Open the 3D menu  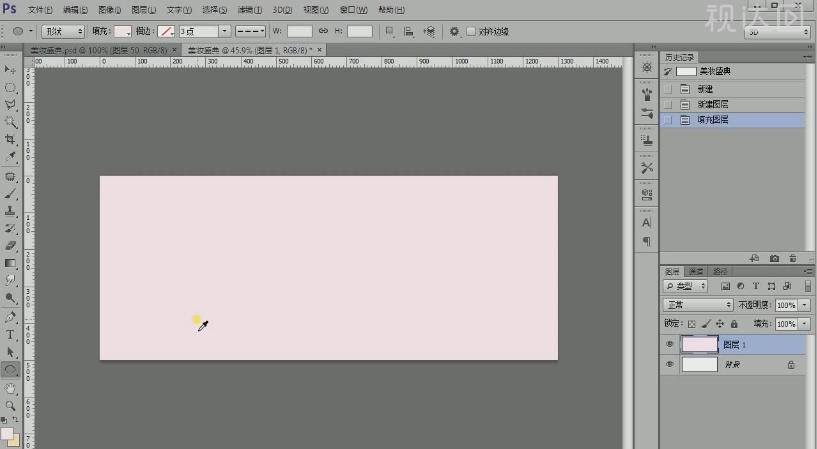point(282,10)
